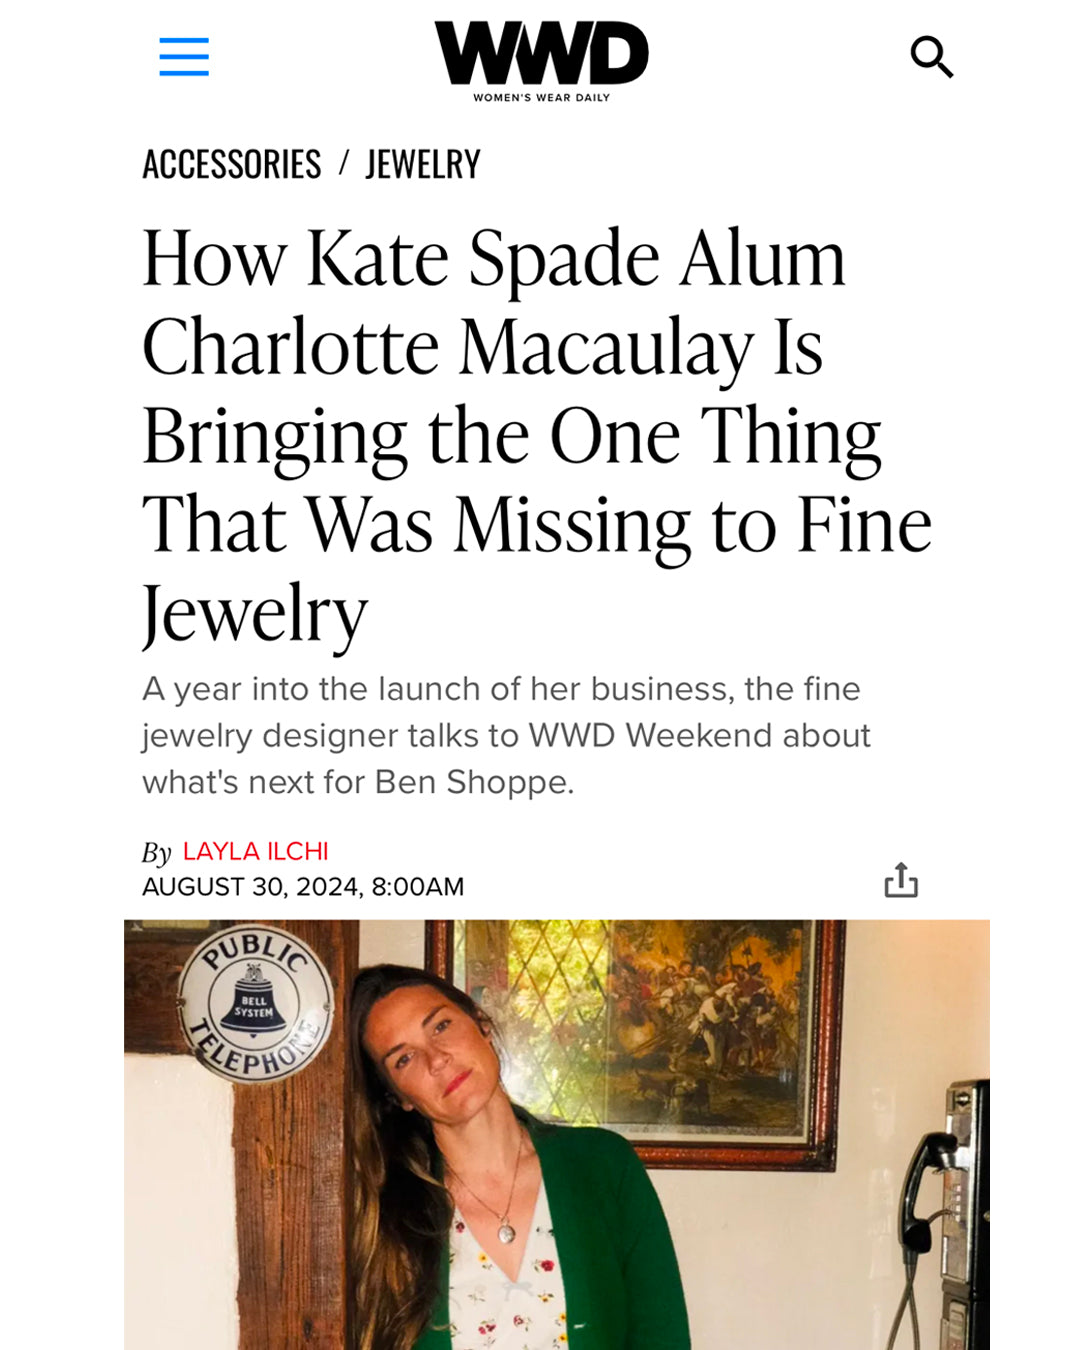The height and width of the screenshot is (1350, 1080).
Task: Click the pendant necklace in the photo
Action: click(507, 1232)
